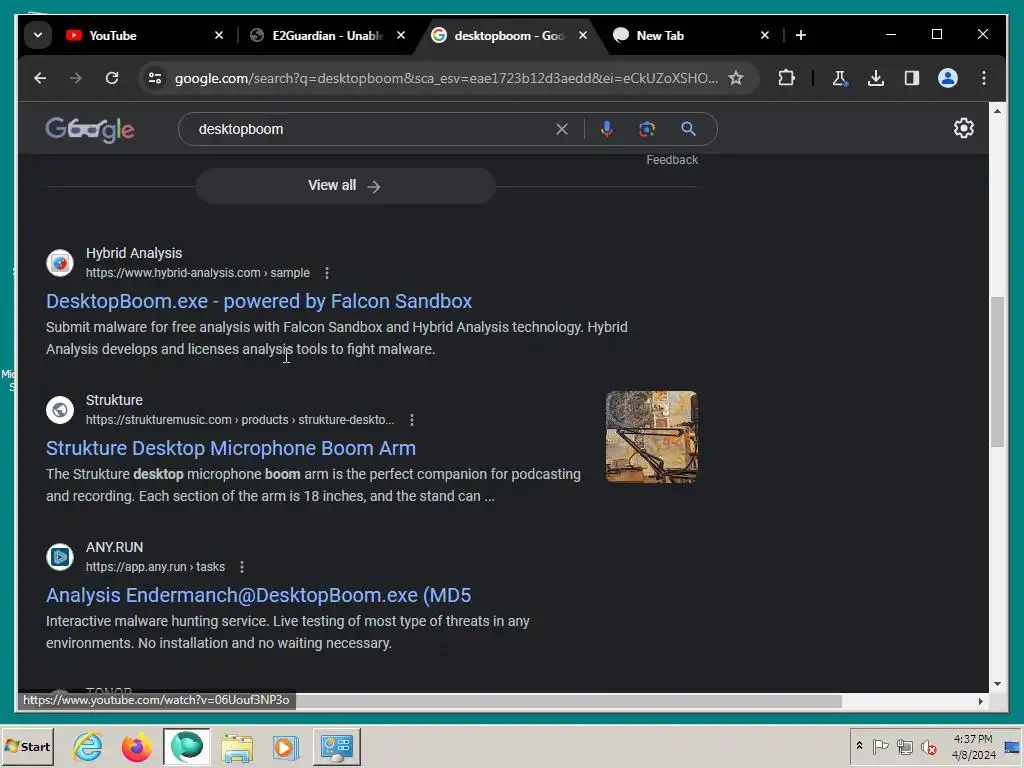The width and height of the screenshot is (1024, 768).
Task: Close the YouTube tab
Action: 219,35
